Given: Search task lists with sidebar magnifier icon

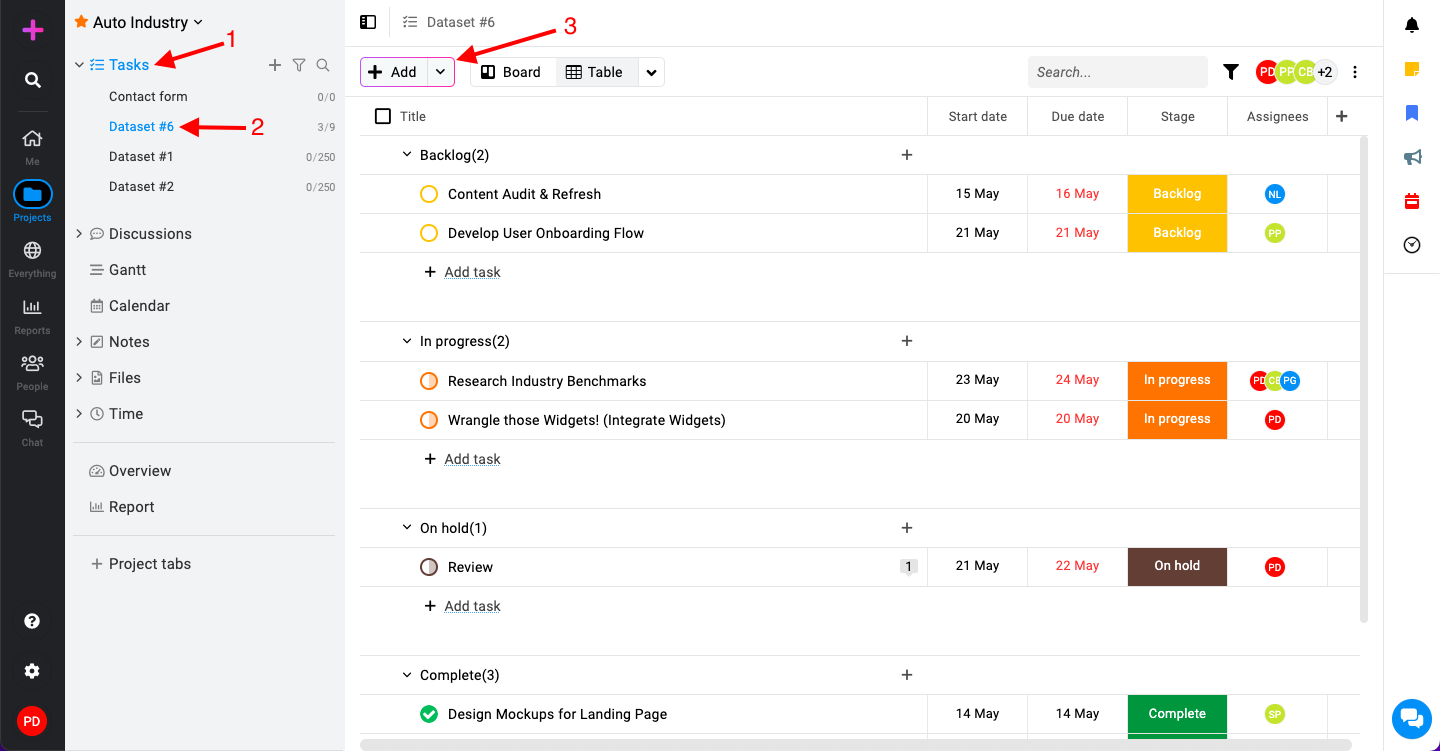Looking at the screenshot, I should (x=323, y=65).
